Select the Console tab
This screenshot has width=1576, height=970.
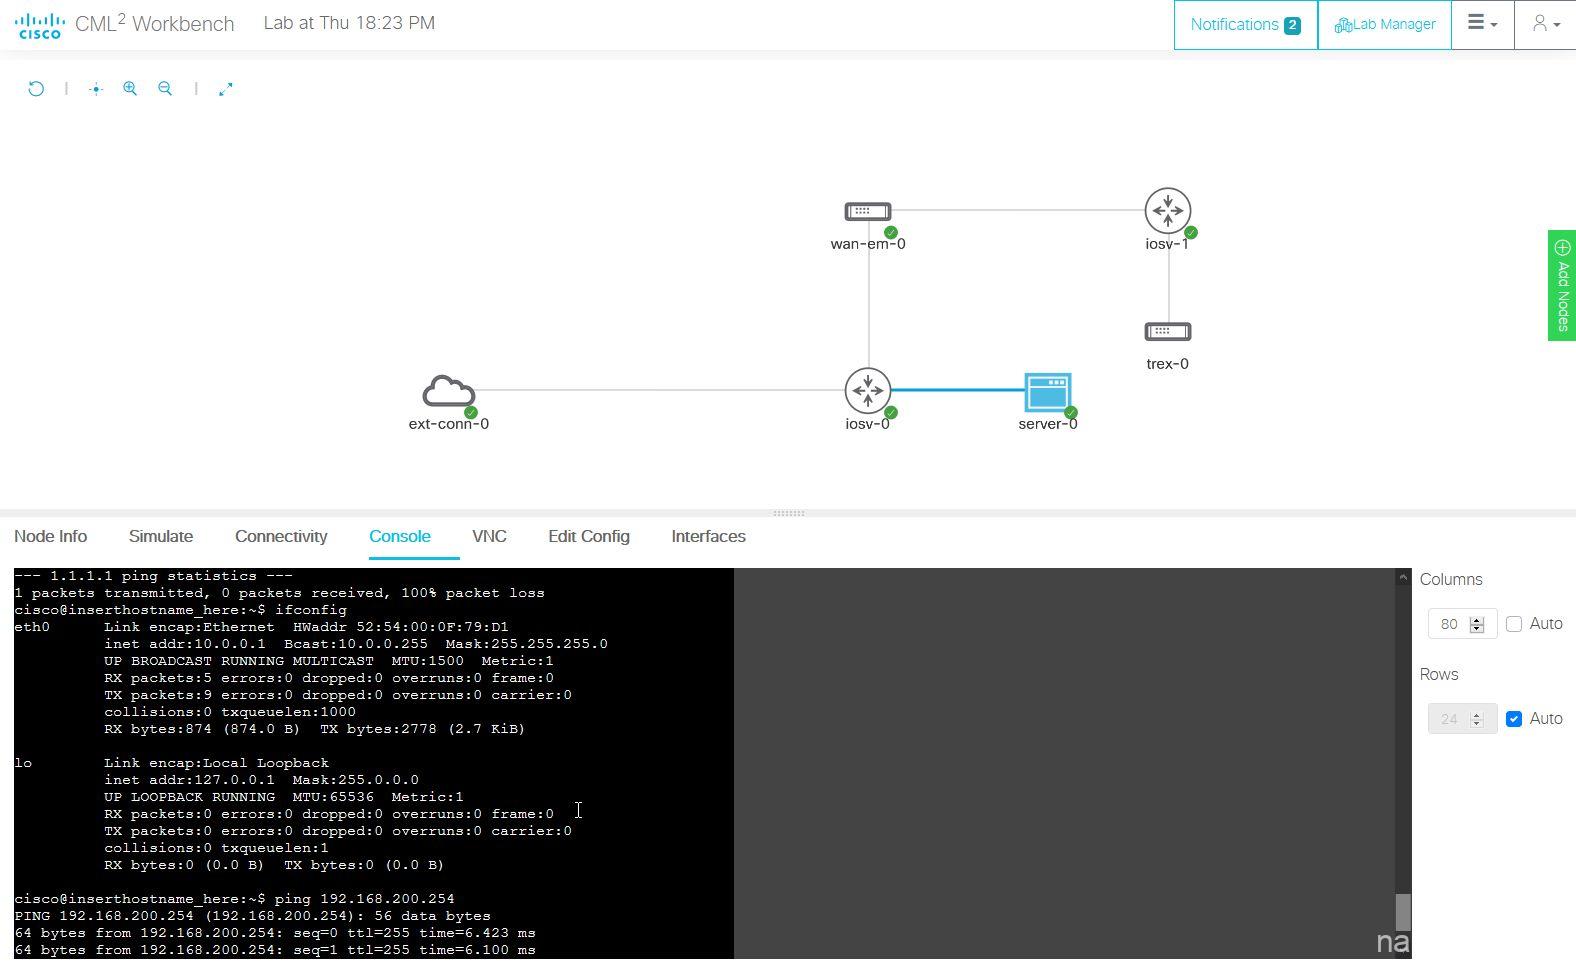click(400, 537)
